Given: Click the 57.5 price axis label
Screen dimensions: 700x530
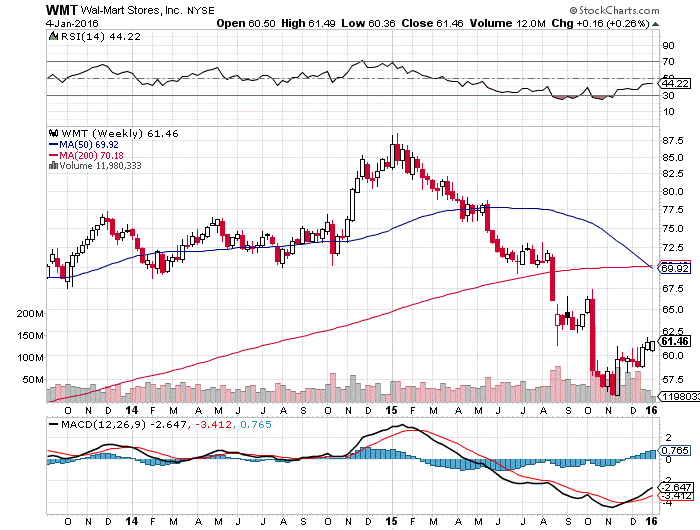Looking at the screenshot, I should [x=672, y=380].
